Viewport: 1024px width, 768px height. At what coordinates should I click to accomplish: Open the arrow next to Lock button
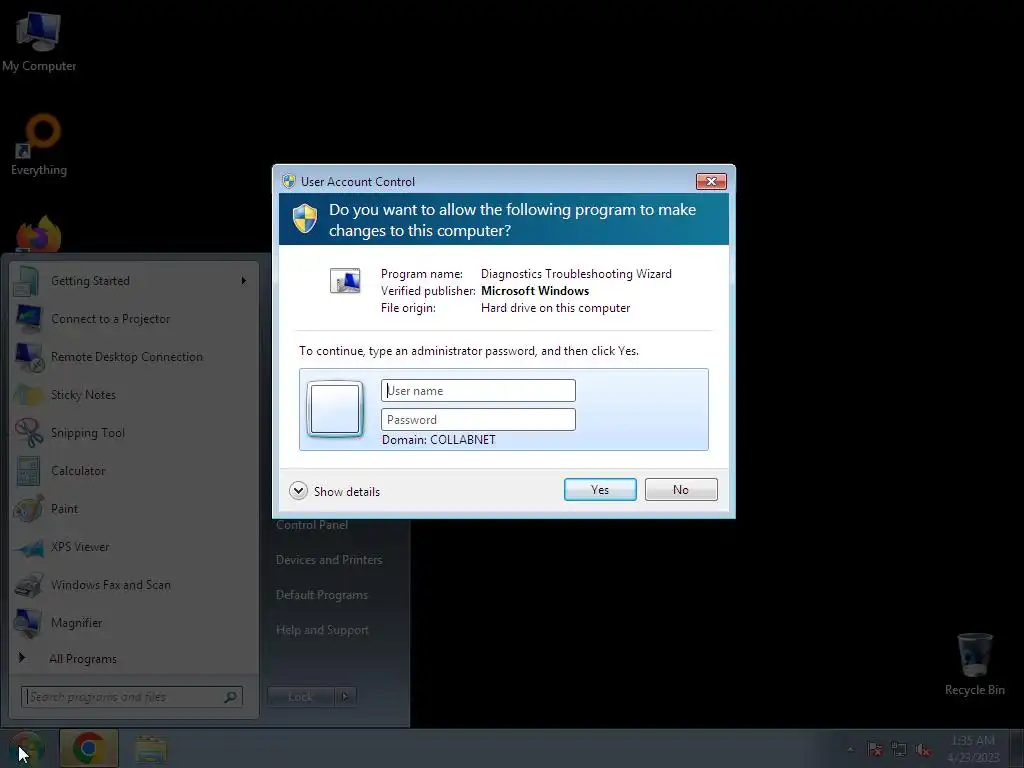pyautogui.click(x=345, y=697)
